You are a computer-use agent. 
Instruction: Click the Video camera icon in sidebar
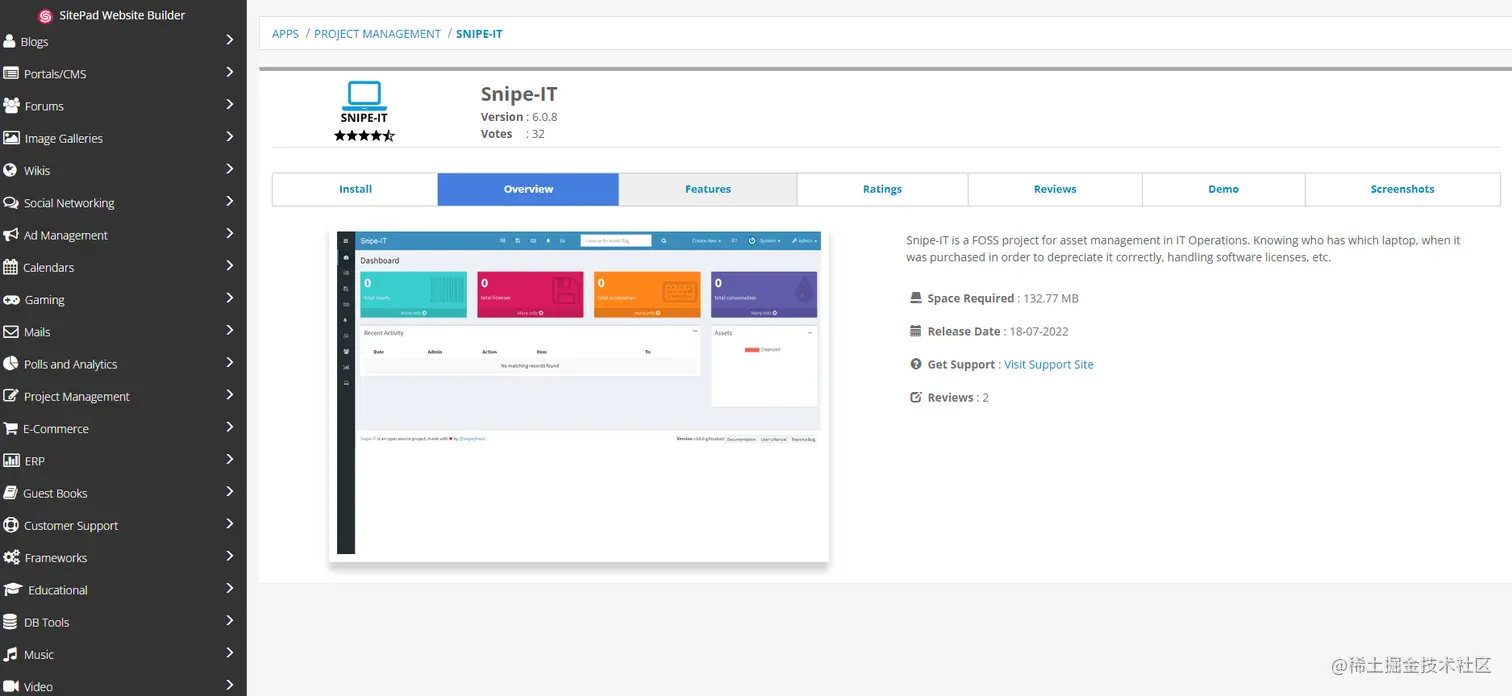pos(11,686)
